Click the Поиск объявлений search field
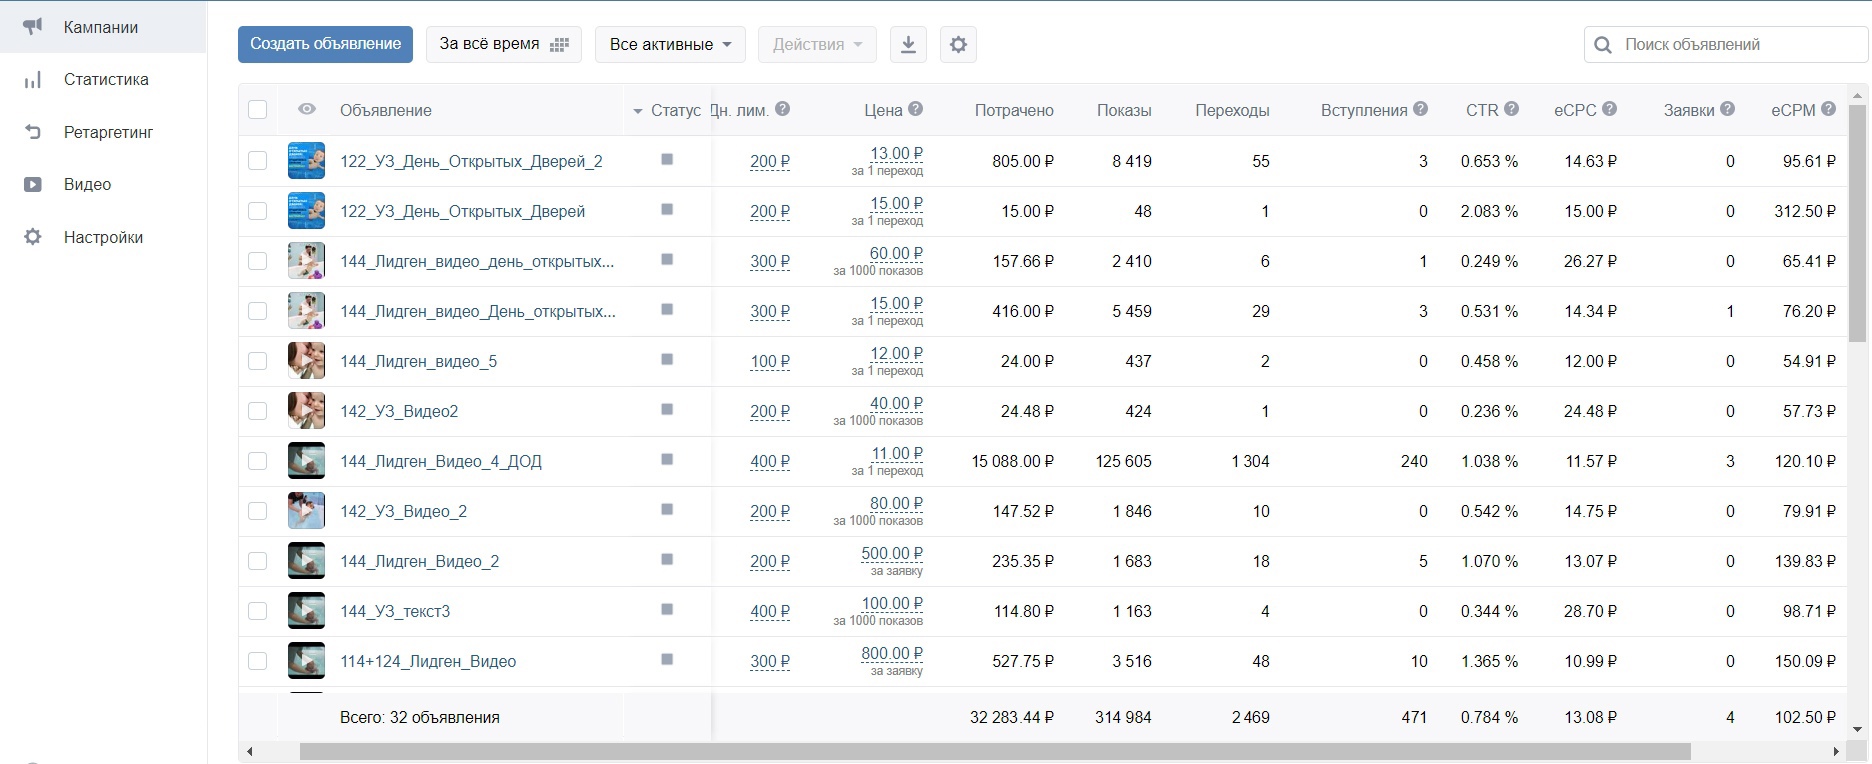Image resolution: width=1872 pixels, height=764 pixels. (x=1735, y=45)
